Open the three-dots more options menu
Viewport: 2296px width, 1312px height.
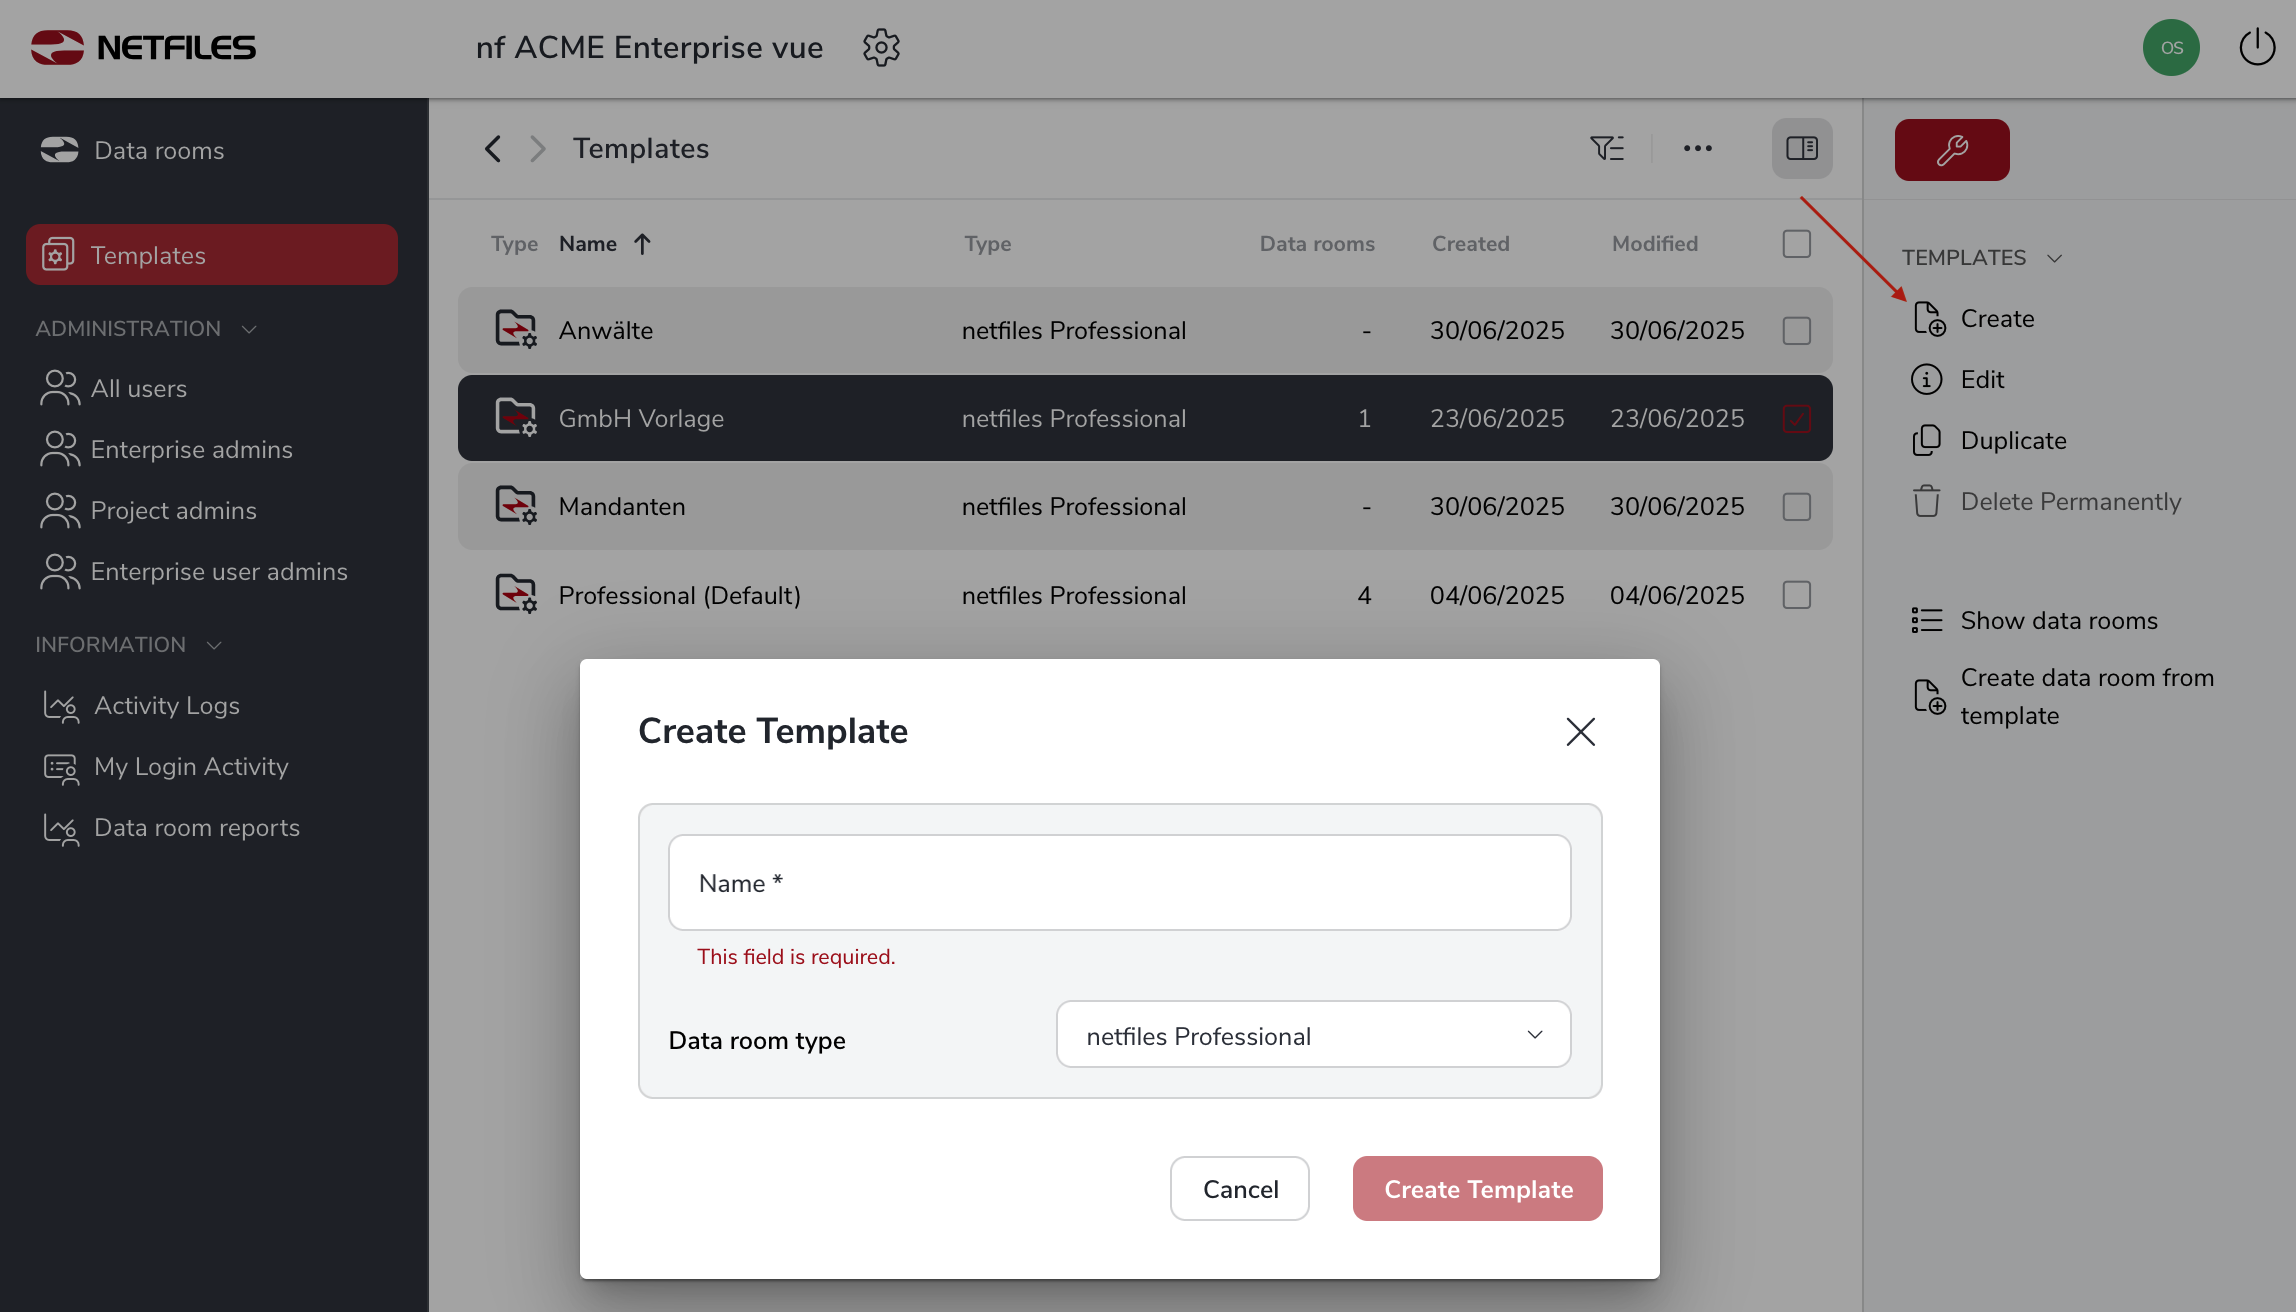tap(1697, 148)
